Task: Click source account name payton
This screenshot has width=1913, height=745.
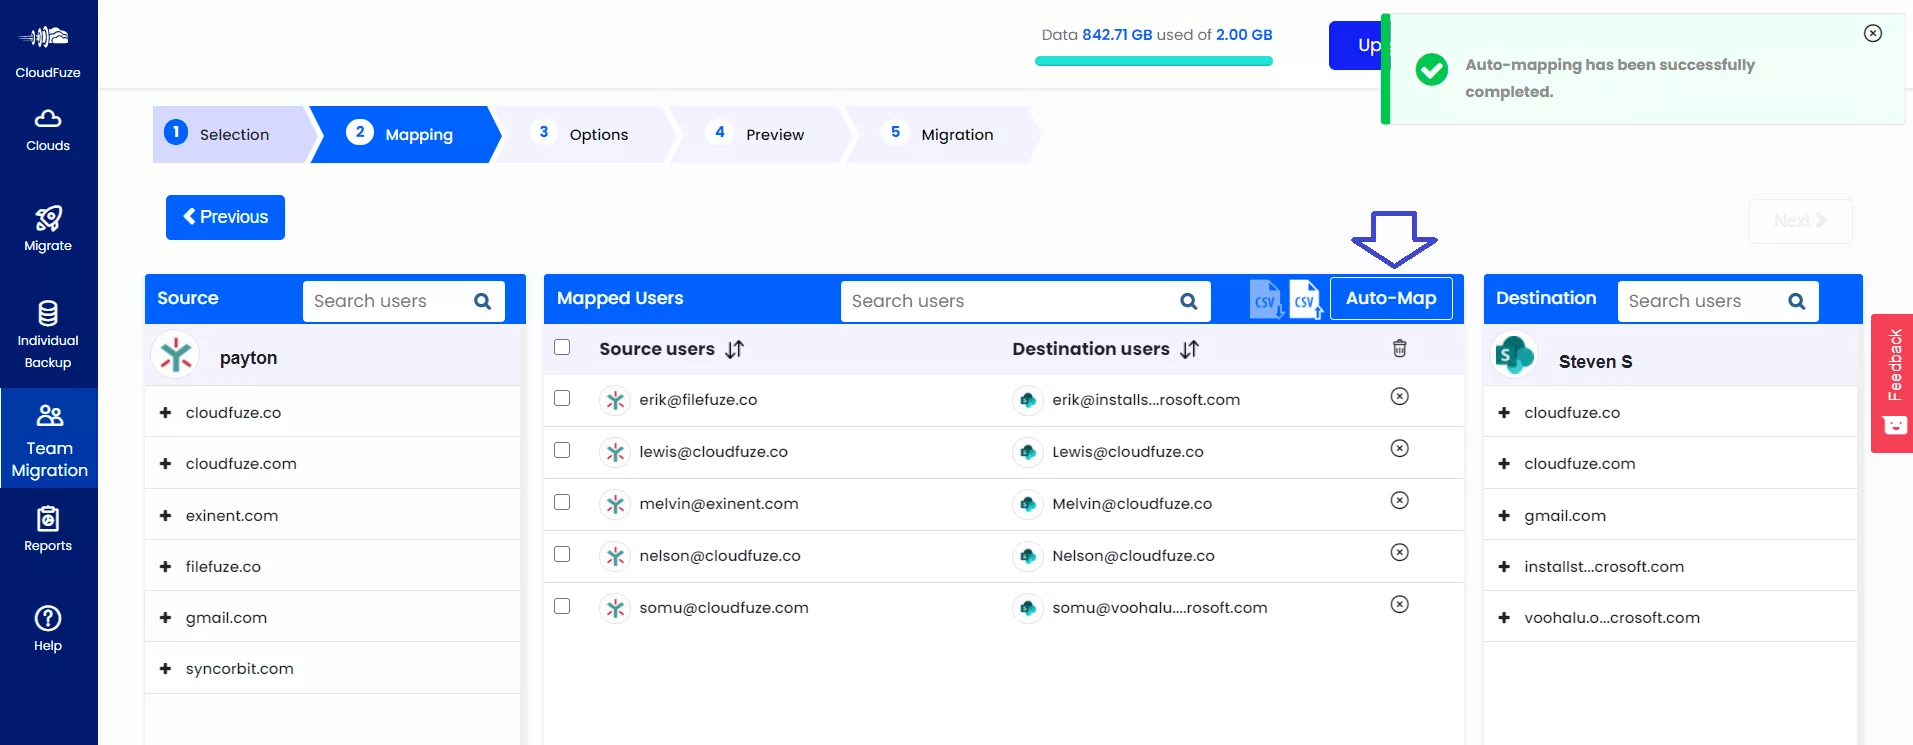Action: pos(248,358)
